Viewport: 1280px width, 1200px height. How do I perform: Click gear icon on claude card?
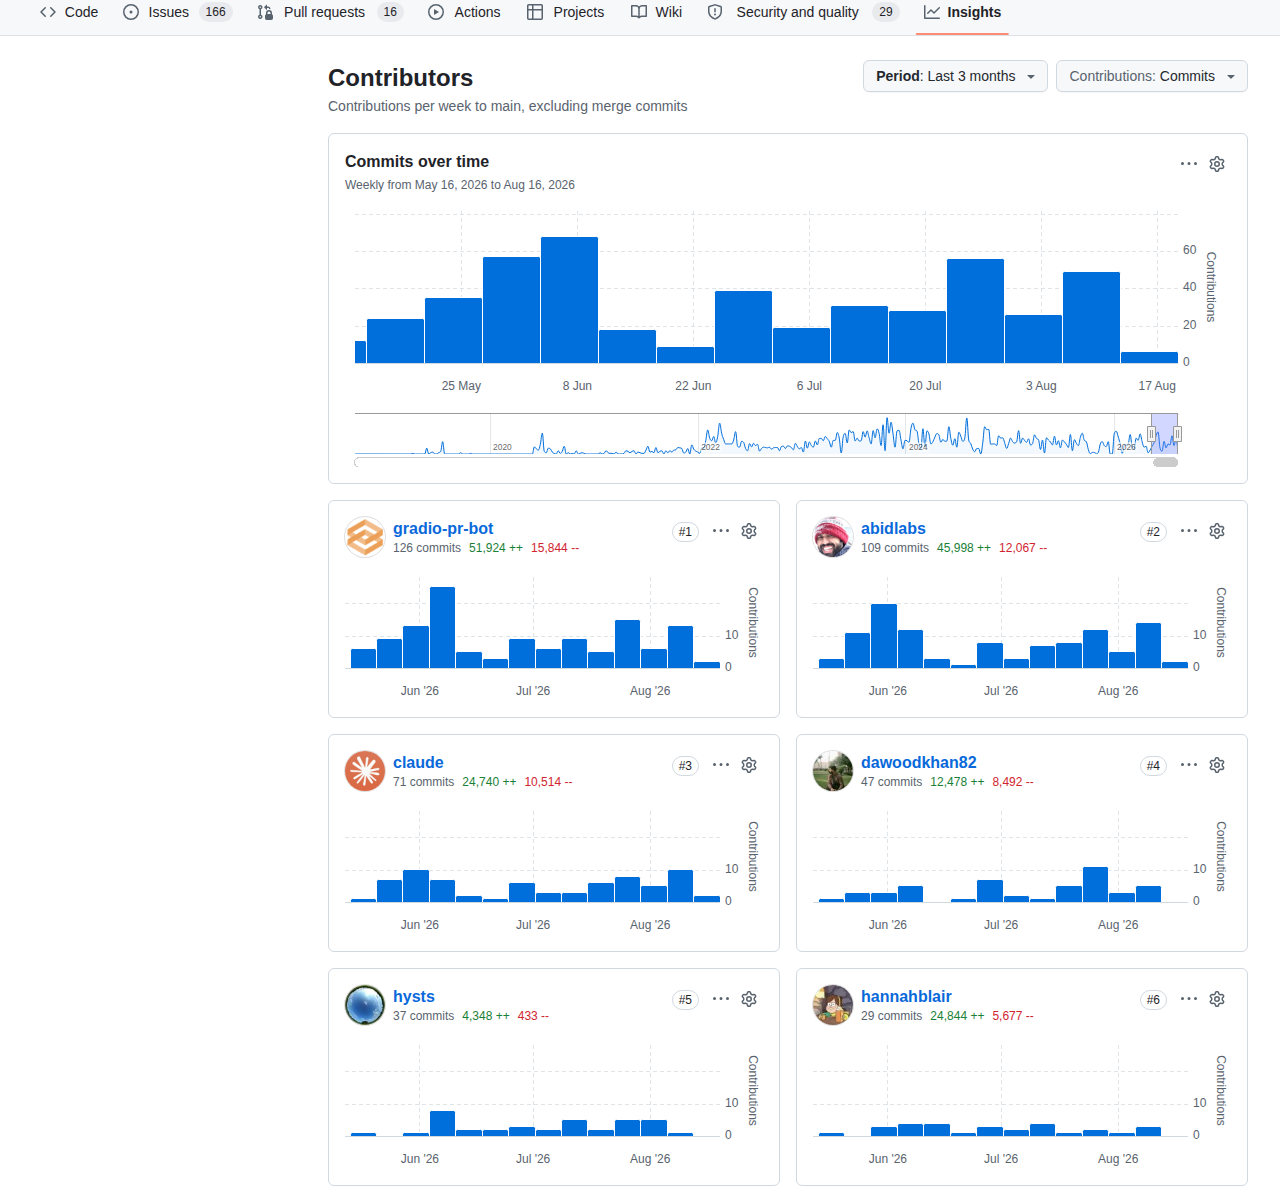pos(749,765)
